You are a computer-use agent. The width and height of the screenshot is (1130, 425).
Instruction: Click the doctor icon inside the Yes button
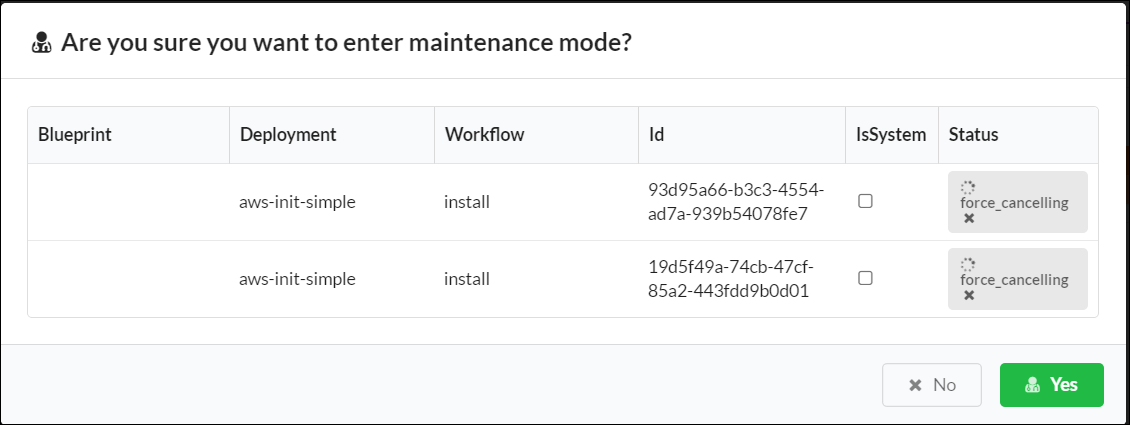(1033, 385)
